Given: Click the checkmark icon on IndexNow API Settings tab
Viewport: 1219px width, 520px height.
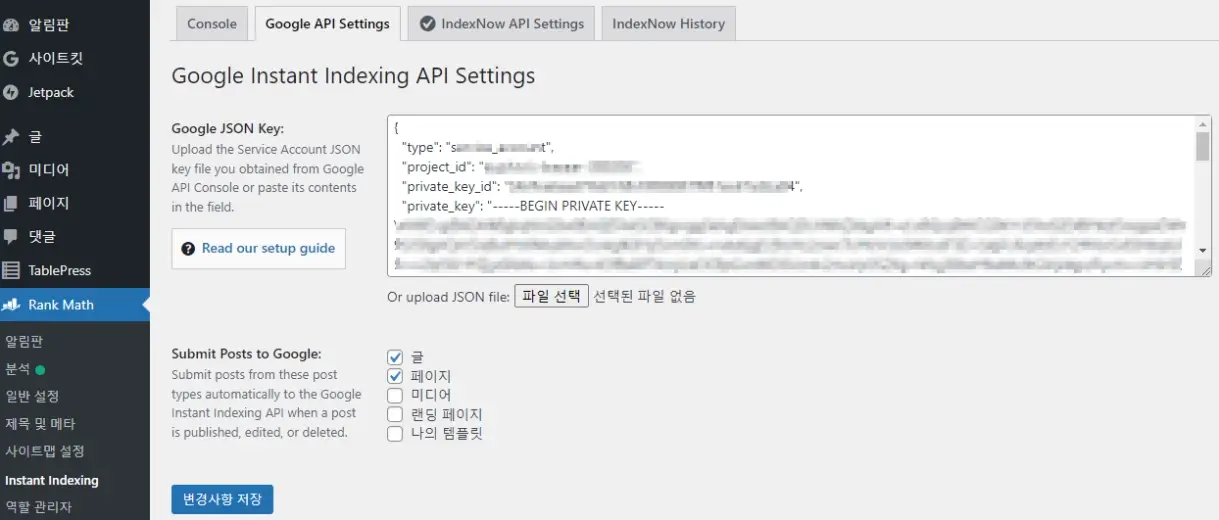Looking at the screenshot, I should [x=427, y=24].
